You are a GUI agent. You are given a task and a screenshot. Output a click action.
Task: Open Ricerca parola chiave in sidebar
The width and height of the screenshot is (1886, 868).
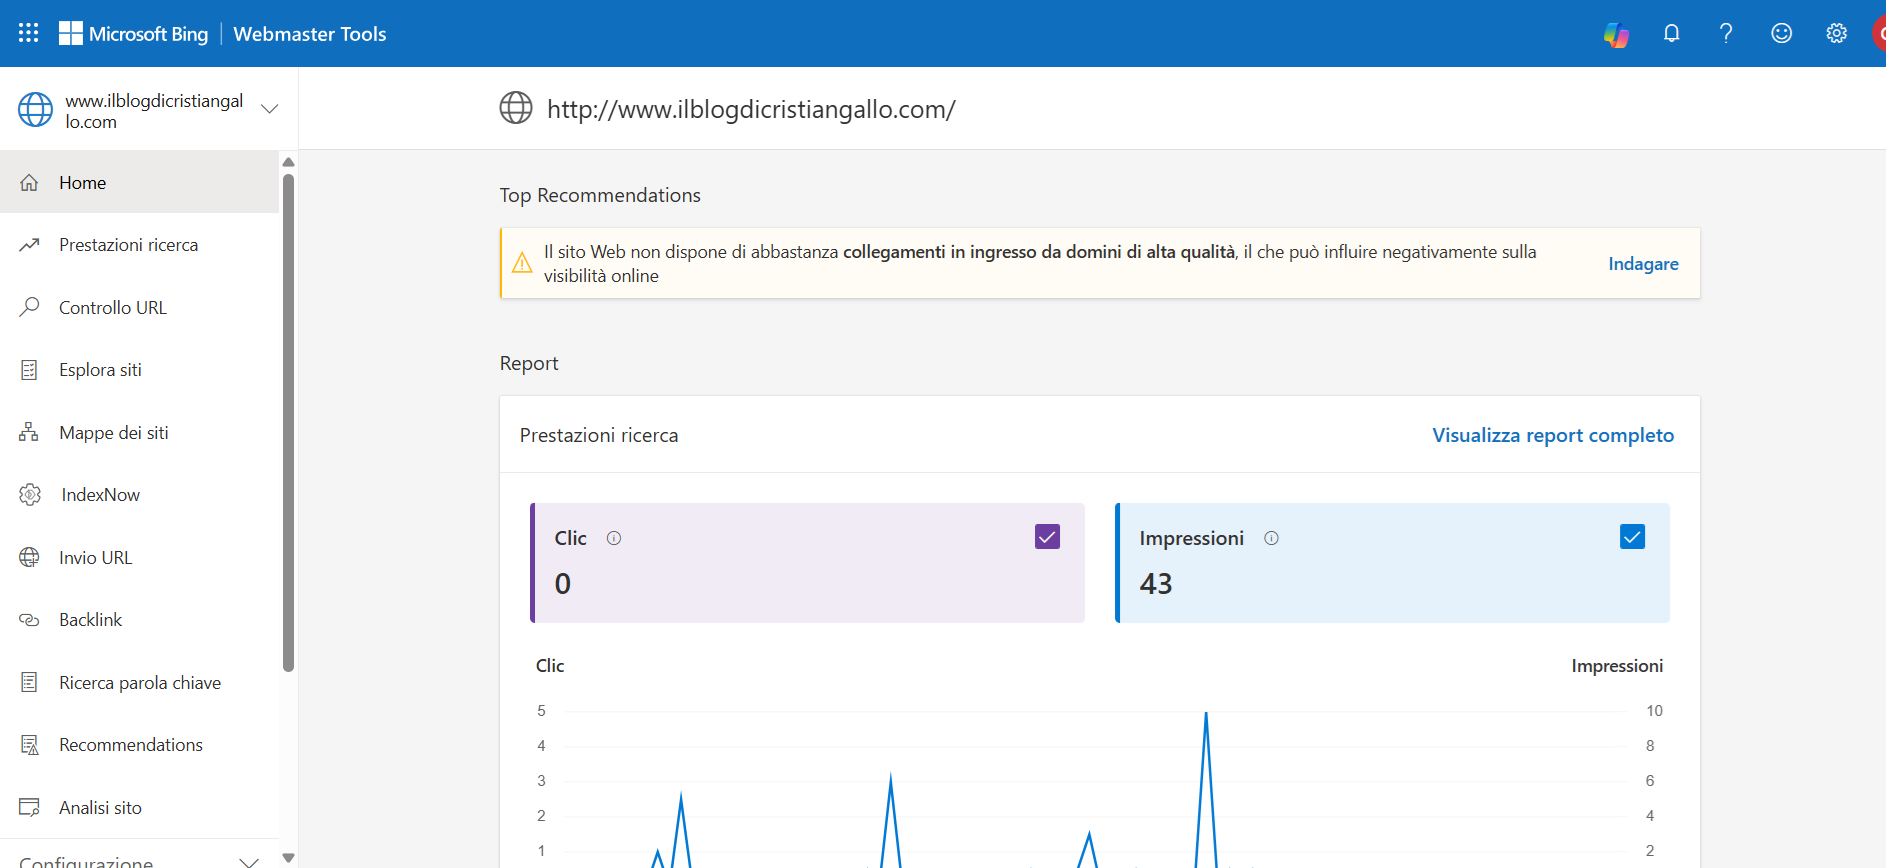coord(139,682)
